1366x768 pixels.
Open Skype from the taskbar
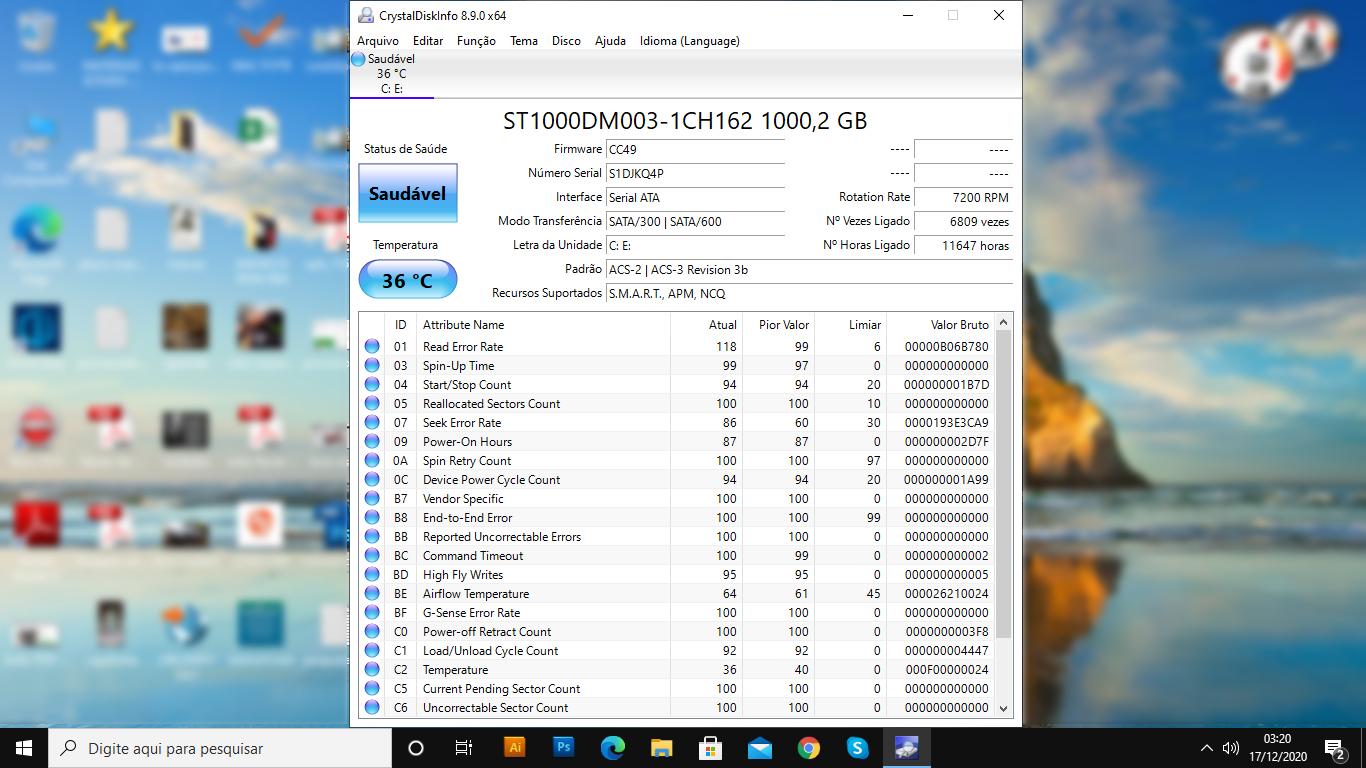(858, 748)
